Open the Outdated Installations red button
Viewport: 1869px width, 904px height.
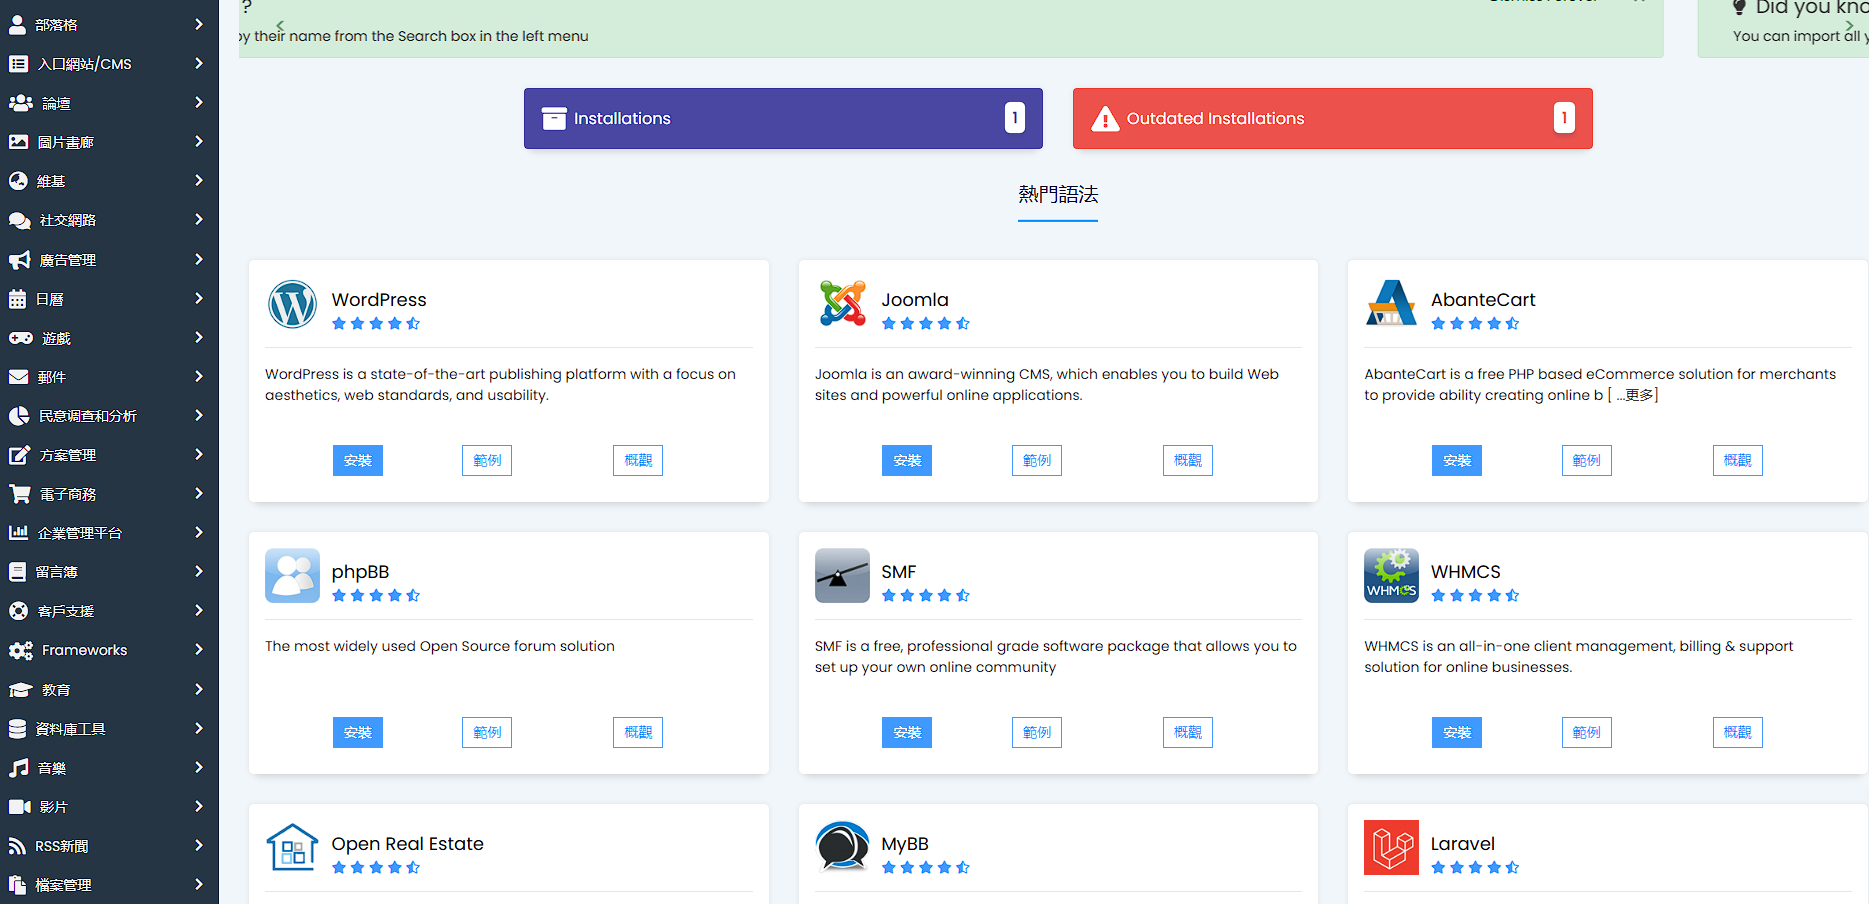click(1332, 119)
